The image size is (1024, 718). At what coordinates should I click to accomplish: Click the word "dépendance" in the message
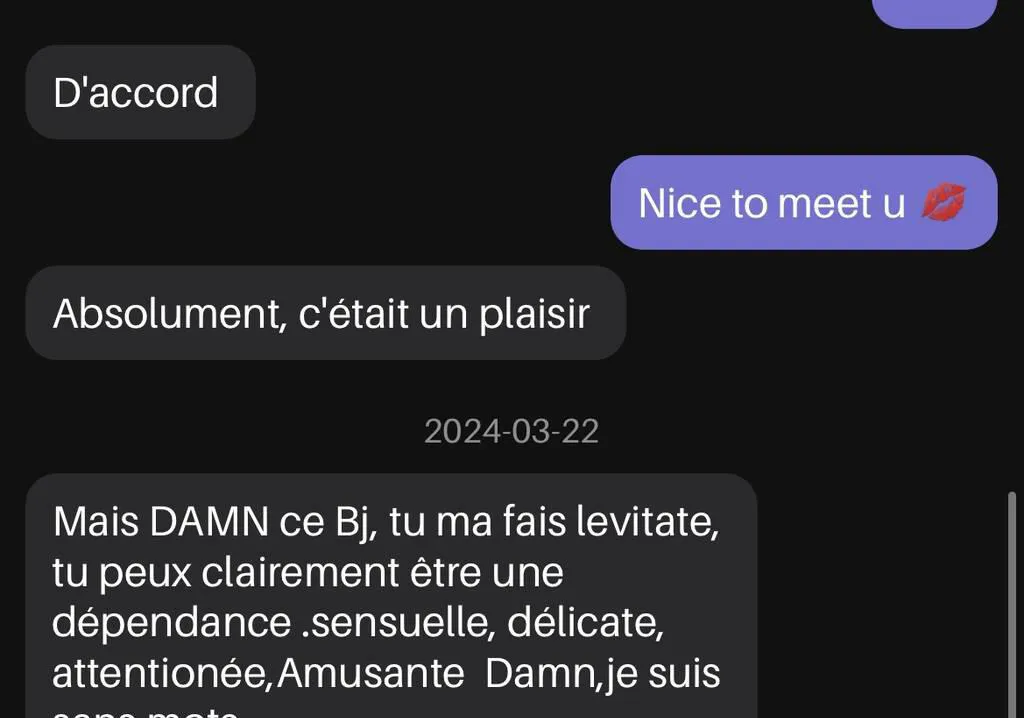click(172, 624)
